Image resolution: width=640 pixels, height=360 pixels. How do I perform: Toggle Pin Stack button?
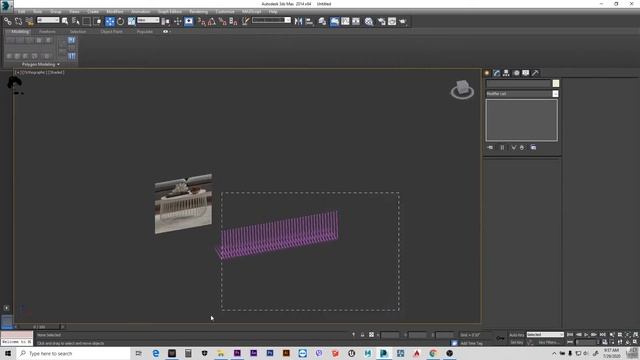point(490,147)
